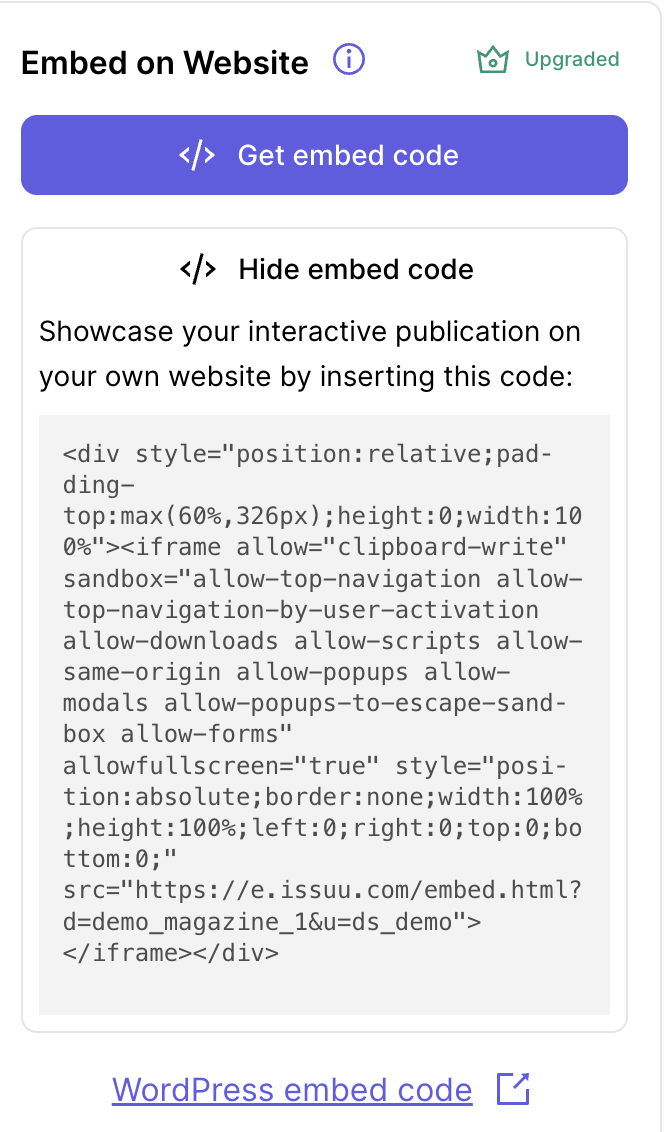
Task: Click the "Showcase your interactive publication" text line
Action: click(x=310, y=331)
